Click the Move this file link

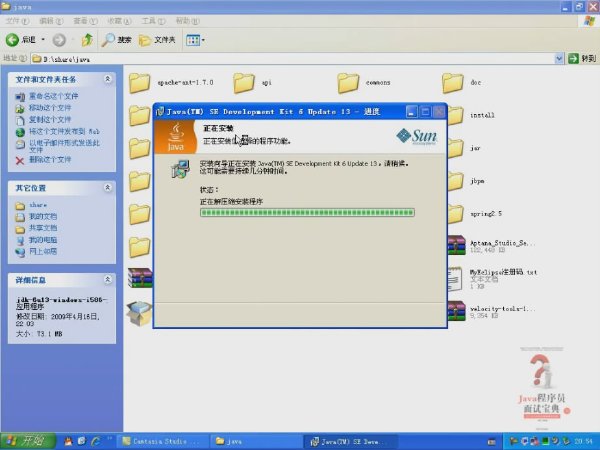tap(50, 108)
